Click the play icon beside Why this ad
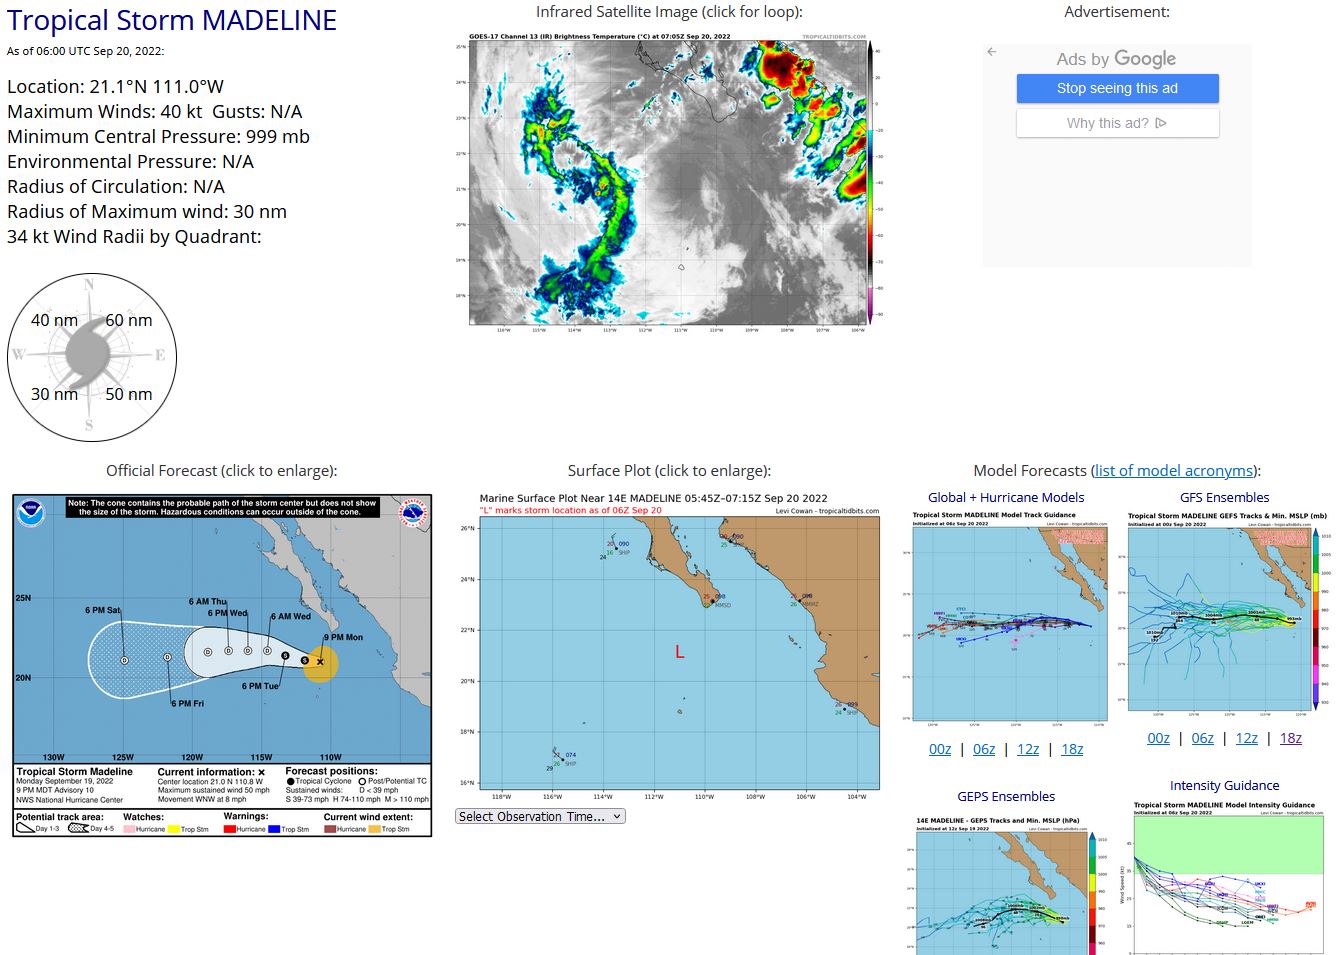1336x955 pixels. pyautogui.click(x=1161, y=123)
